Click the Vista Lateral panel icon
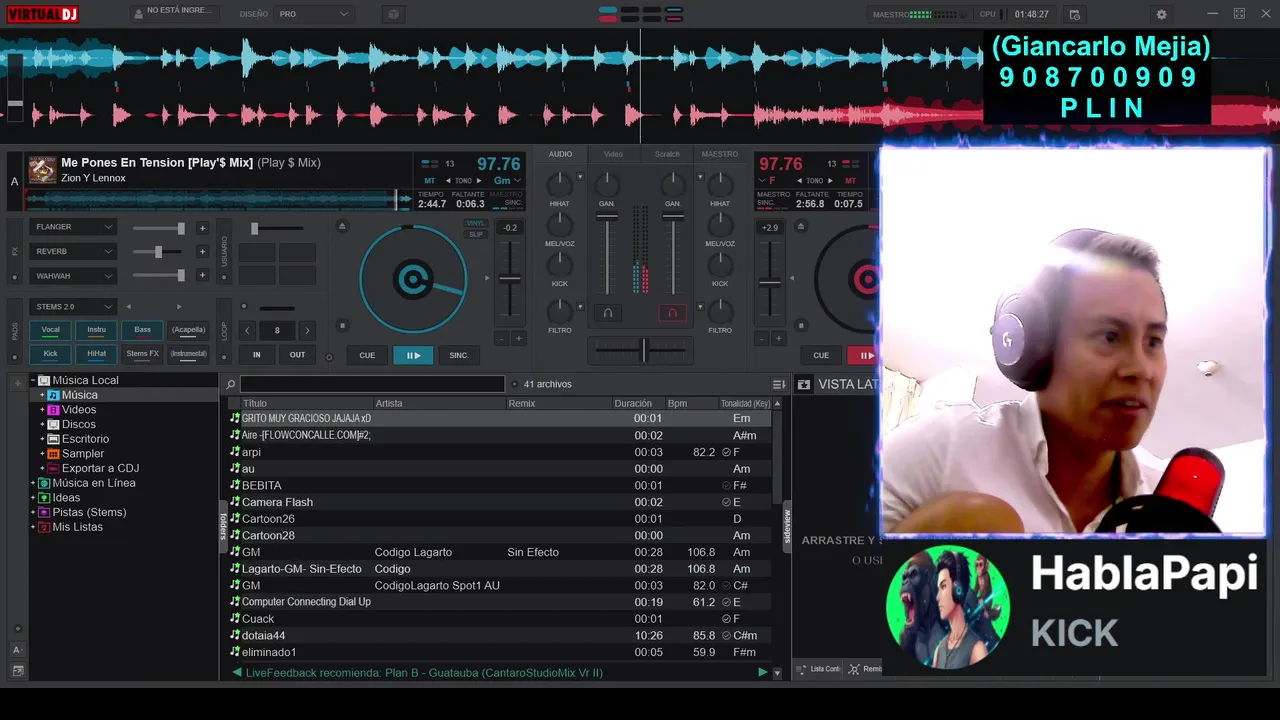Screen dimensions: 1280x720 click(x=803, y=384)
